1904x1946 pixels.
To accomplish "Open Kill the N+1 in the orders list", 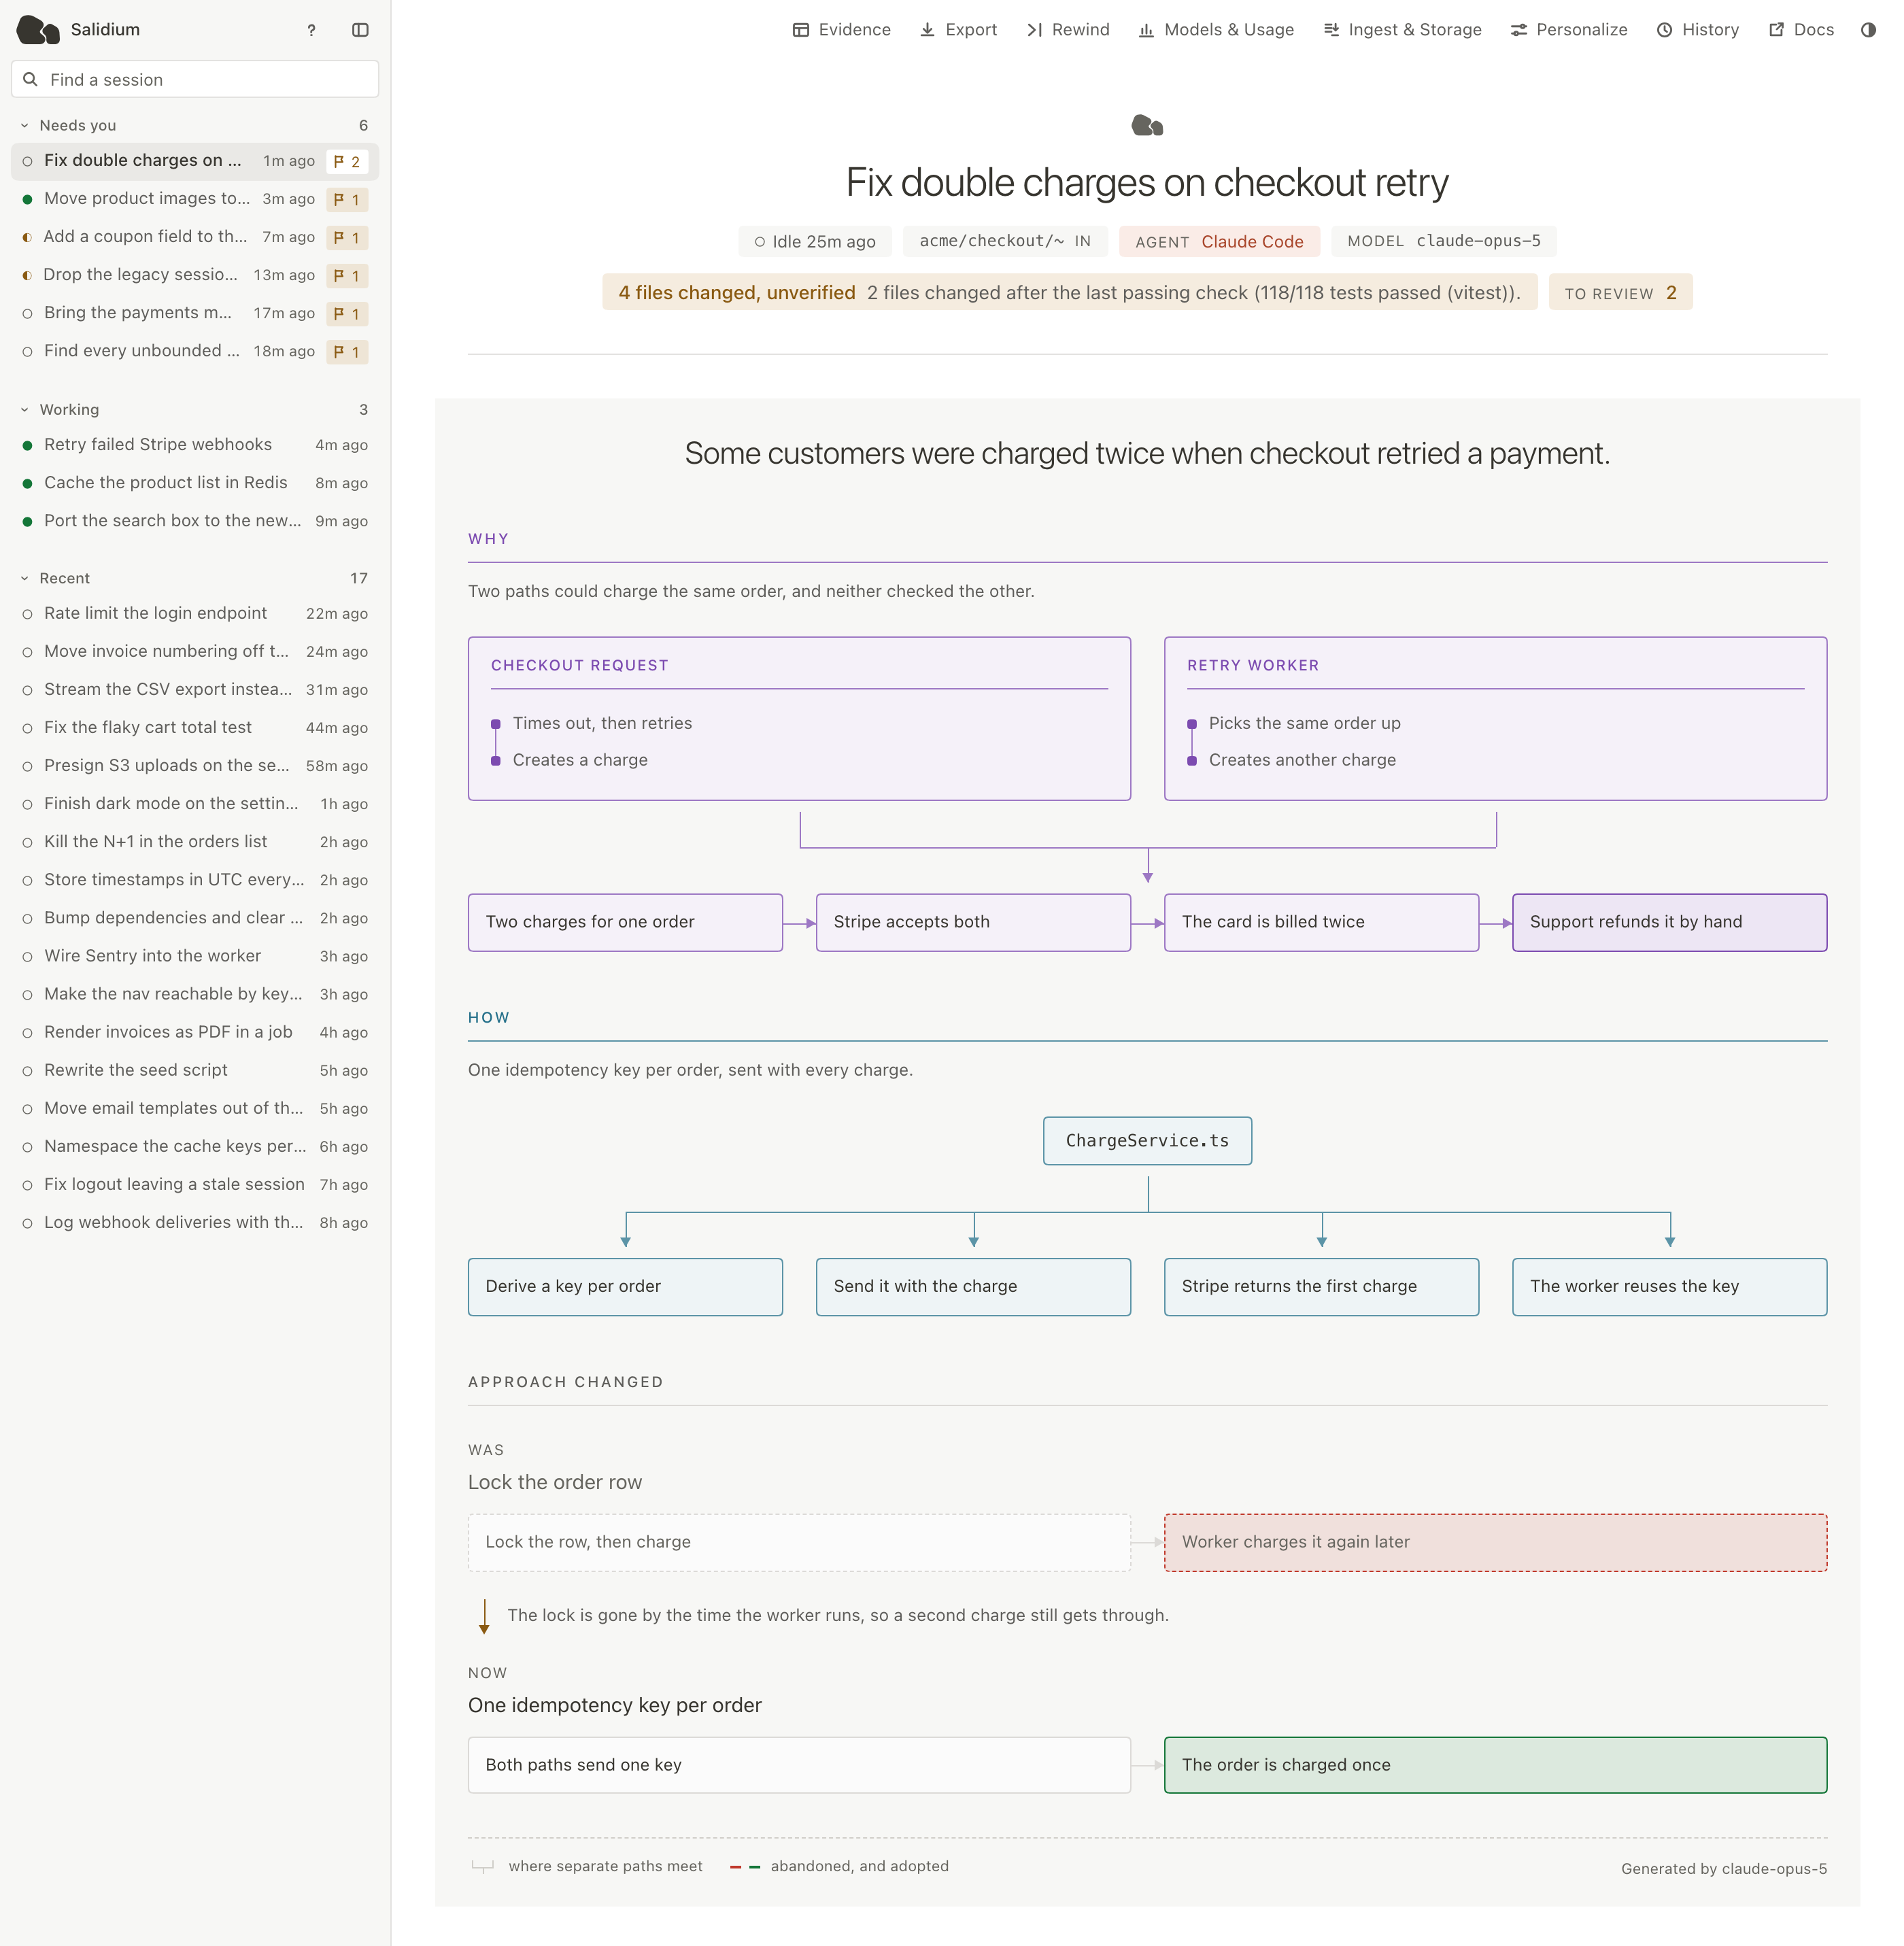I will (x=195, y=842).
